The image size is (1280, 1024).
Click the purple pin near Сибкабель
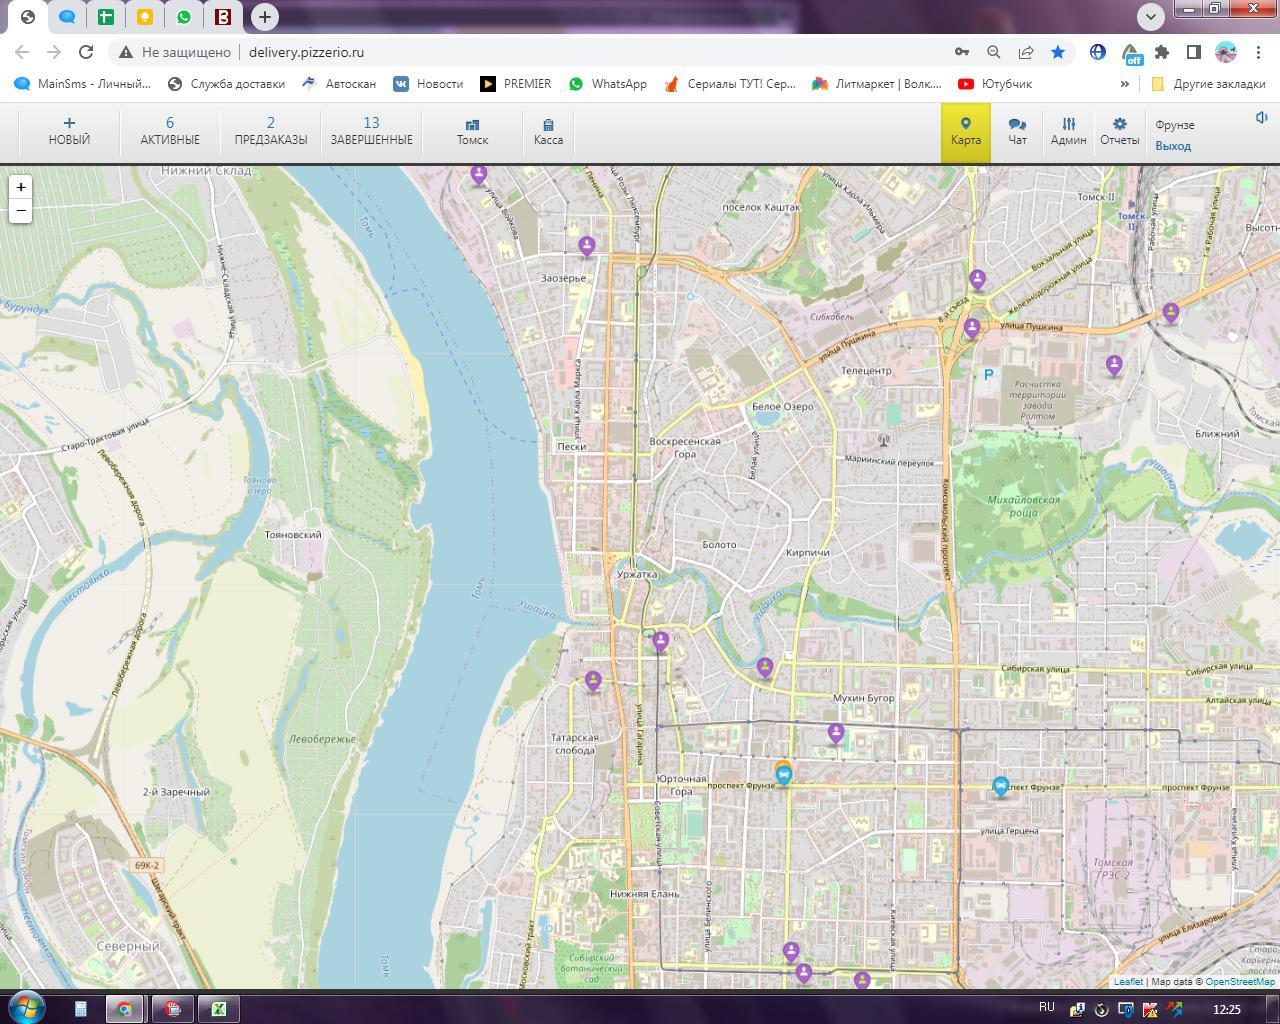click(x=971, y=327)
